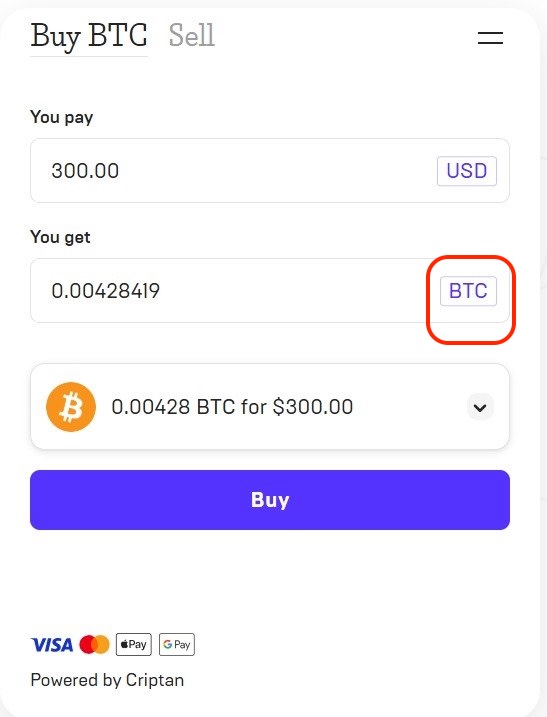Viewport: 547px width, 717px height.
Task: Click the $300.00 price in quote summary
Action: [313, 407]
